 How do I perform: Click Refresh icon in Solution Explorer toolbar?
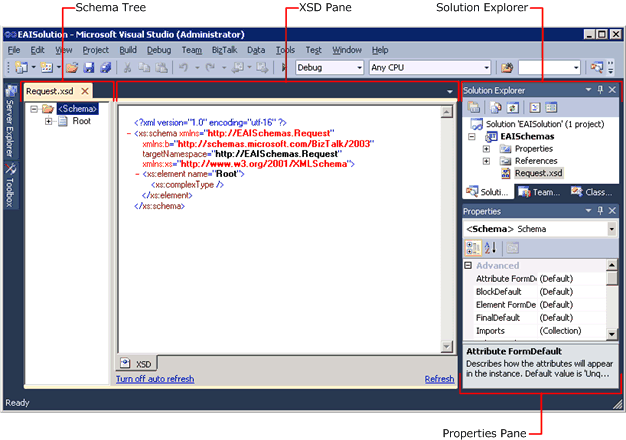tap(513, 107)
